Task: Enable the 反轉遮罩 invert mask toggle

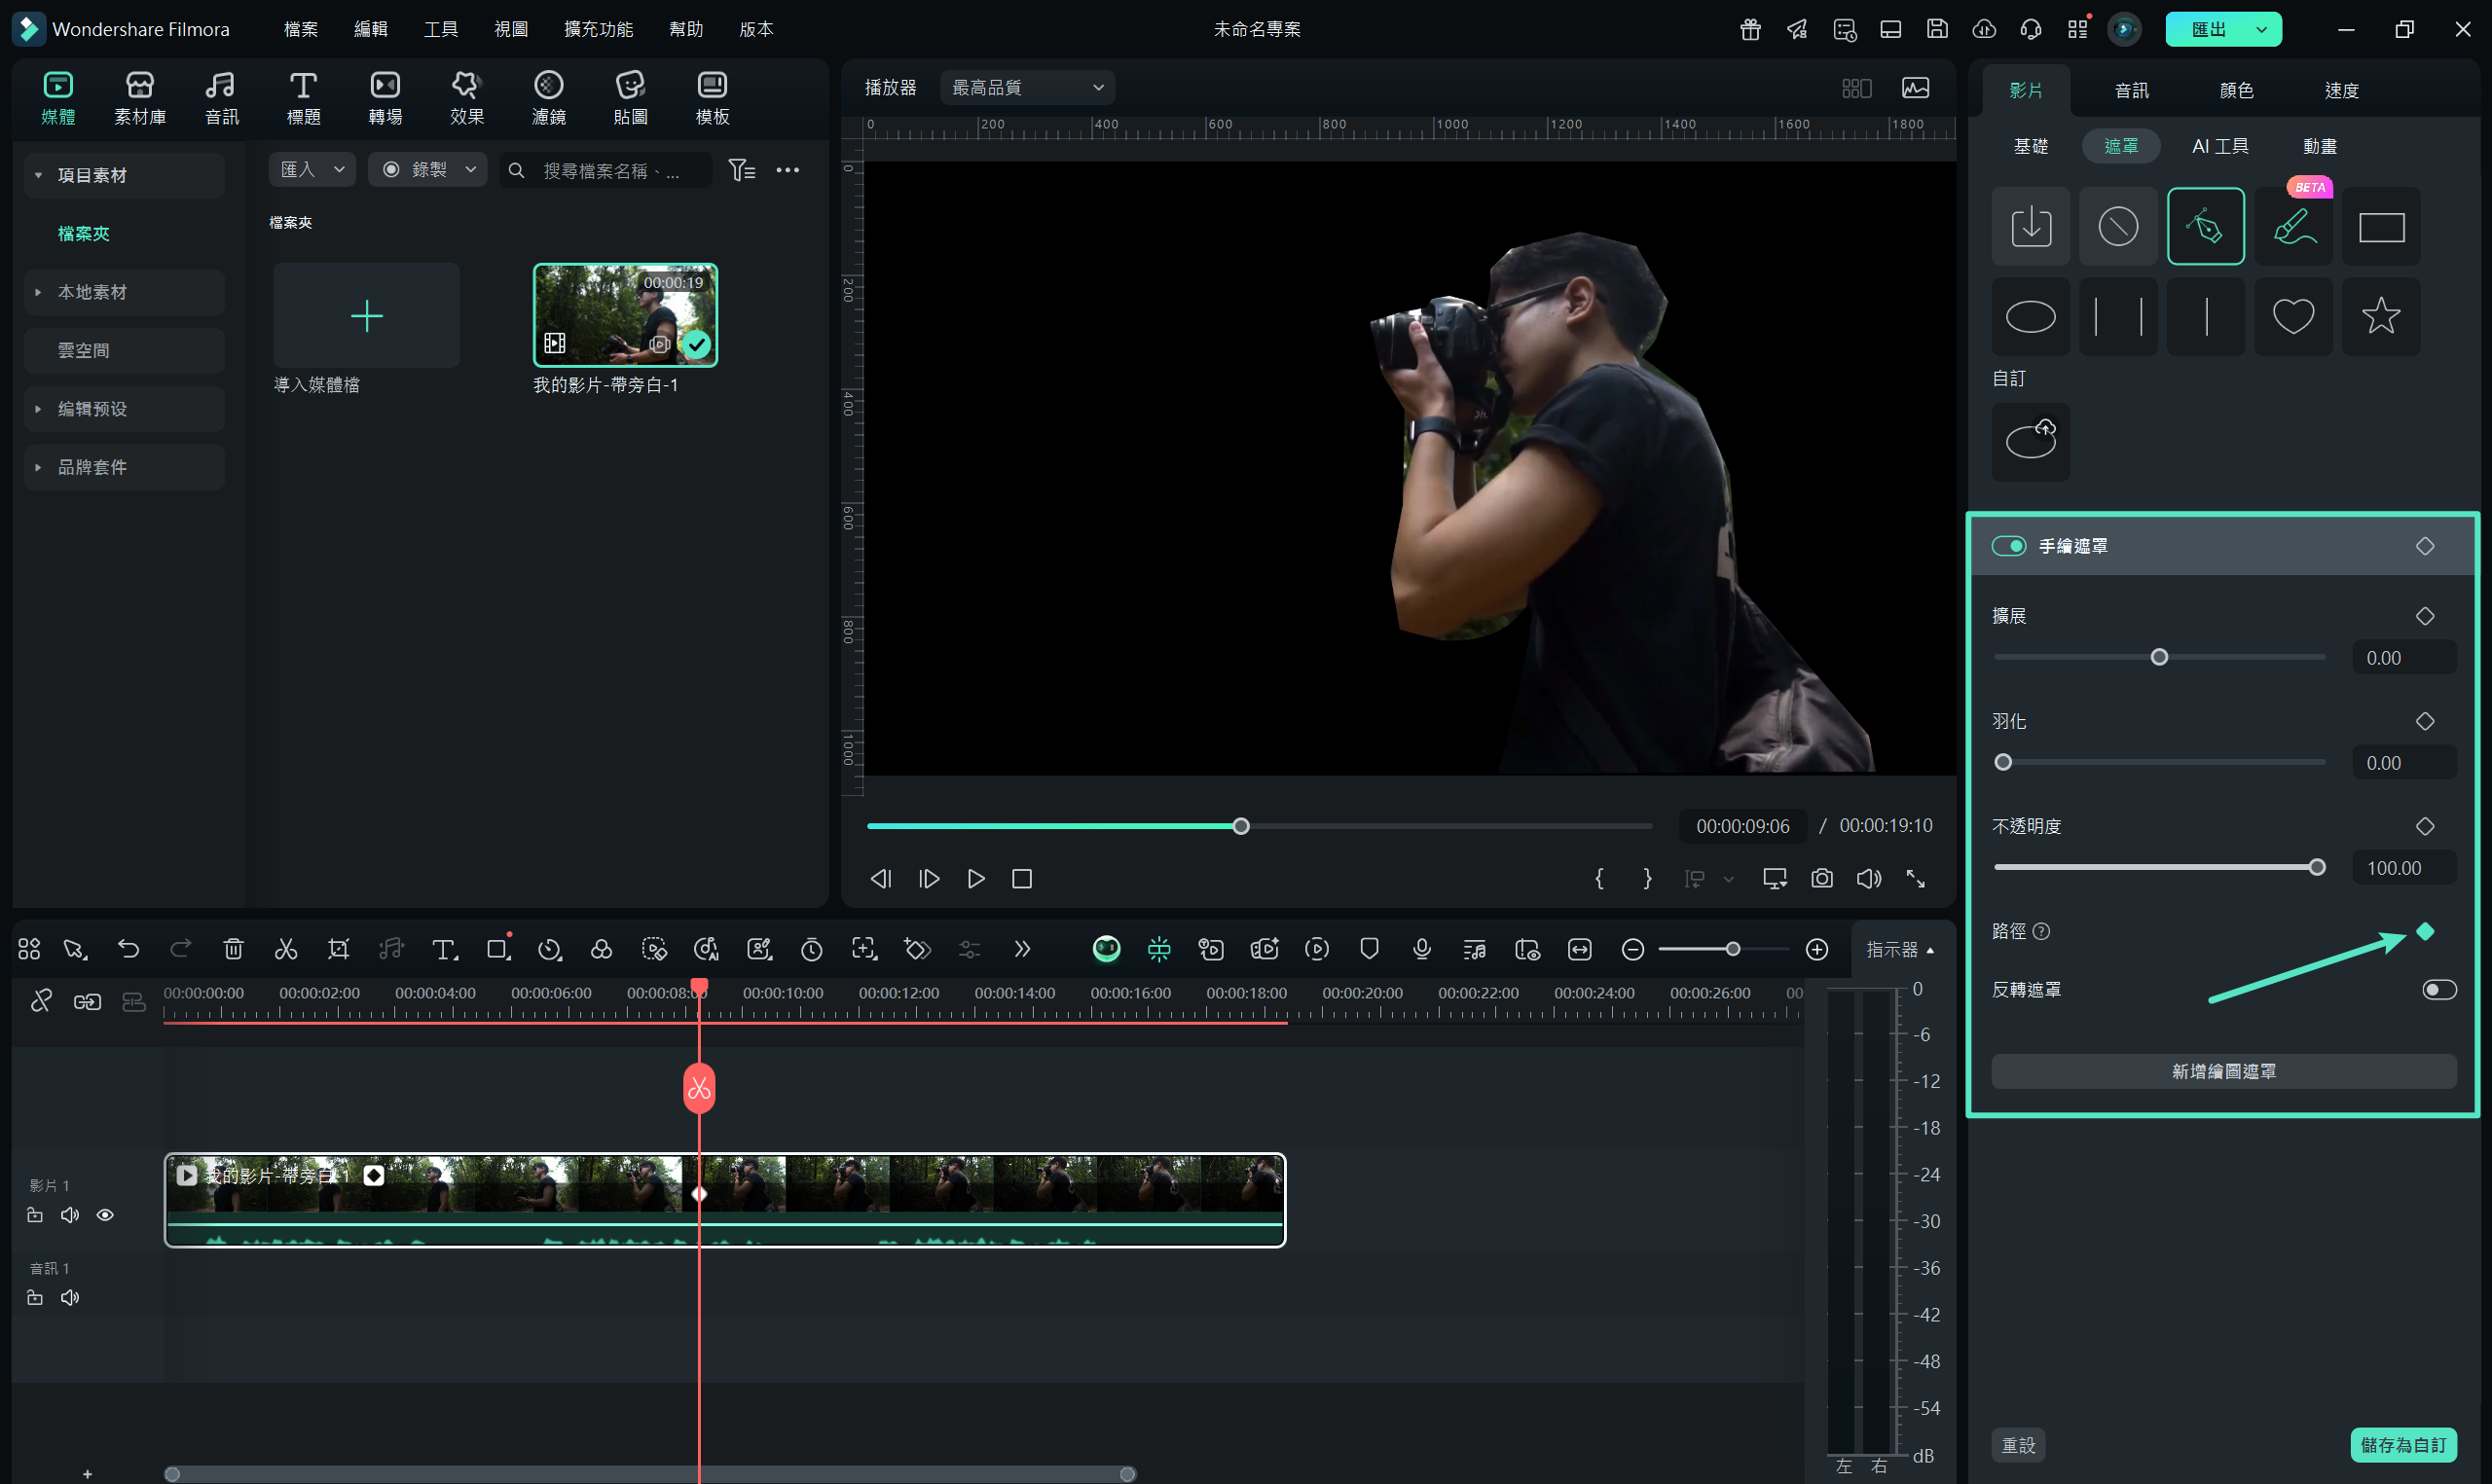Action: tap(2438, 990)
